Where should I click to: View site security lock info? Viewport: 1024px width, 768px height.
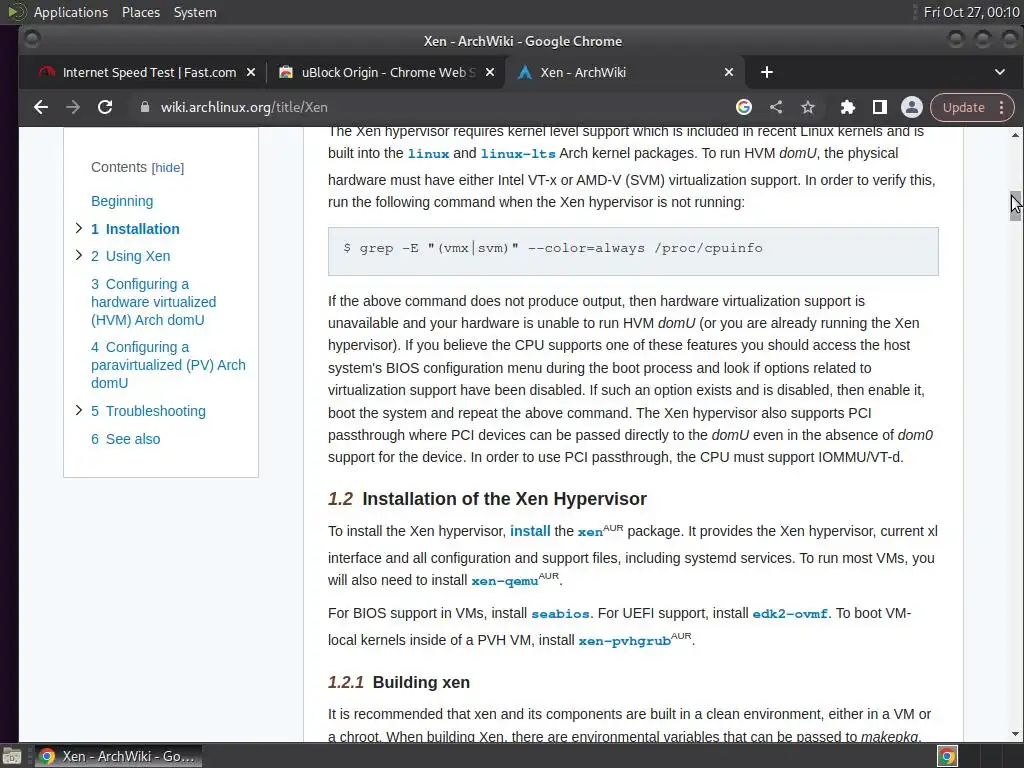point(145,107)
